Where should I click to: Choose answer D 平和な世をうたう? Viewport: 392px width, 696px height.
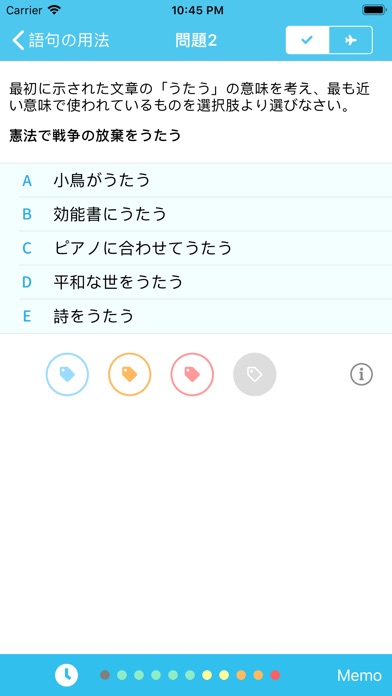click(x=196, y=282)
